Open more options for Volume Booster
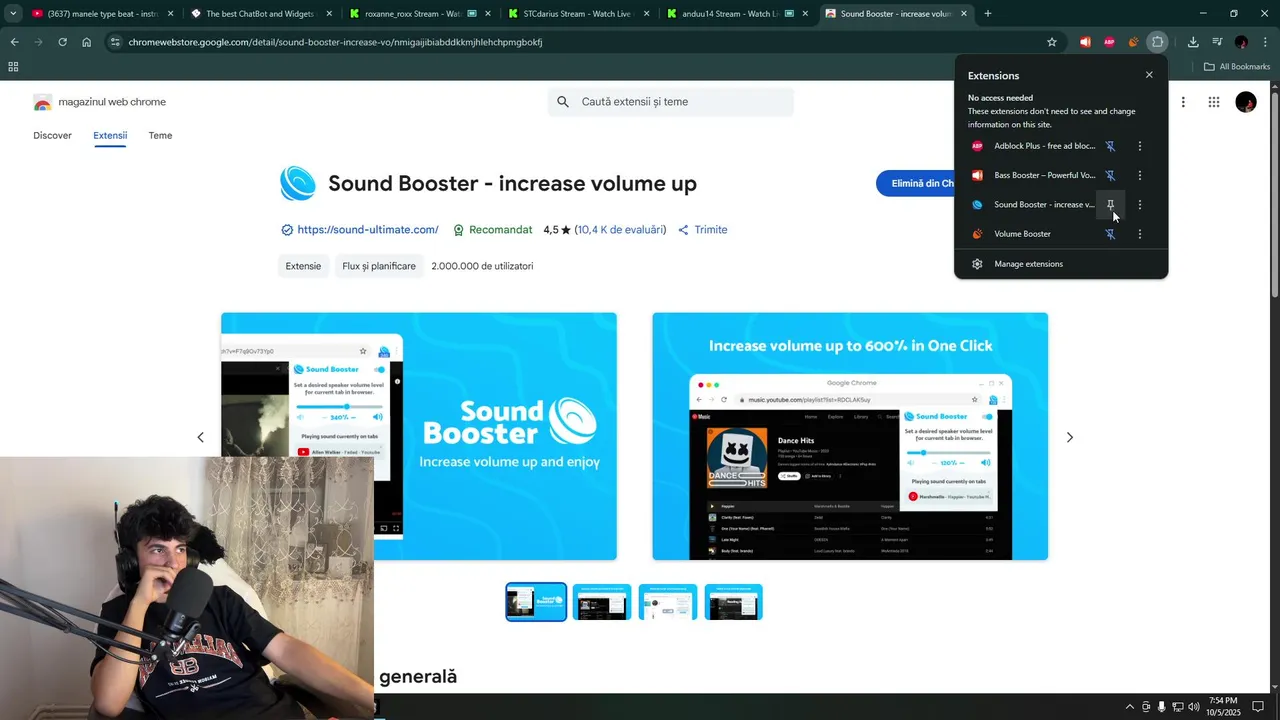Viewport: 1280px width, 720px height. (1140, 234)
